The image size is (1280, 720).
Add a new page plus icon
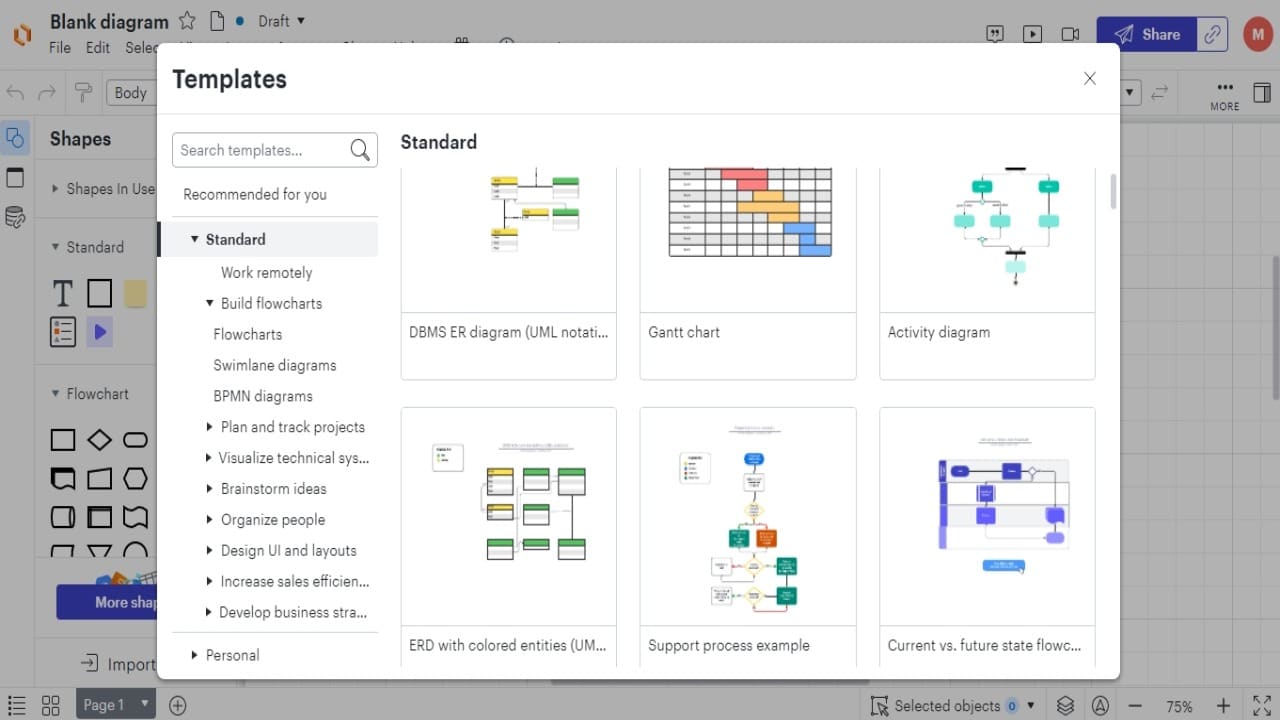(x=177, y=705)
